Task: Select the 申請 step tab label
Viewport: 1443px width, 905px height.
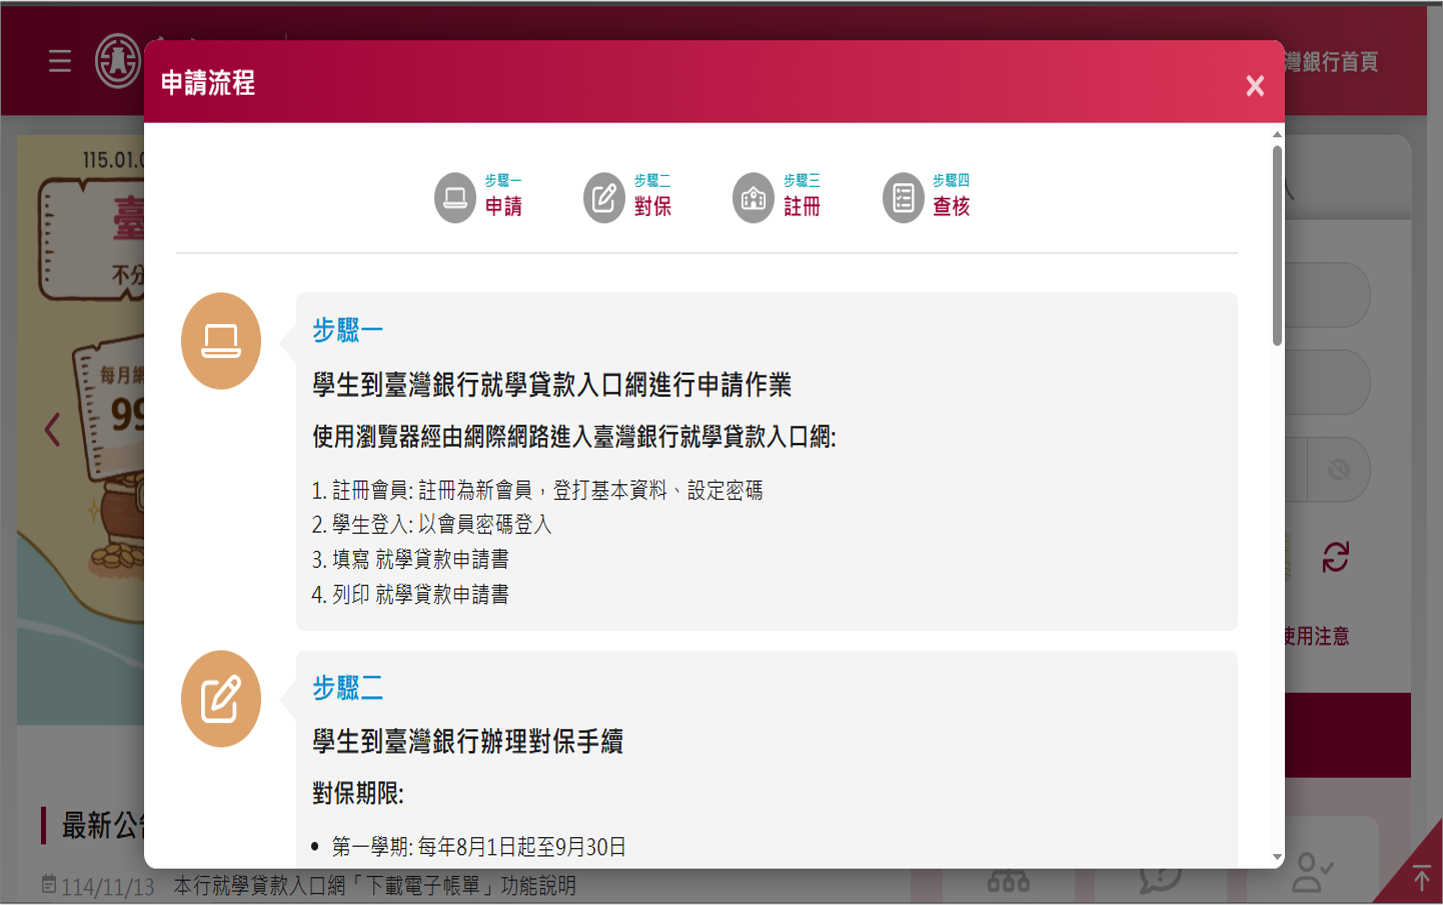Action: click(504, 206)
